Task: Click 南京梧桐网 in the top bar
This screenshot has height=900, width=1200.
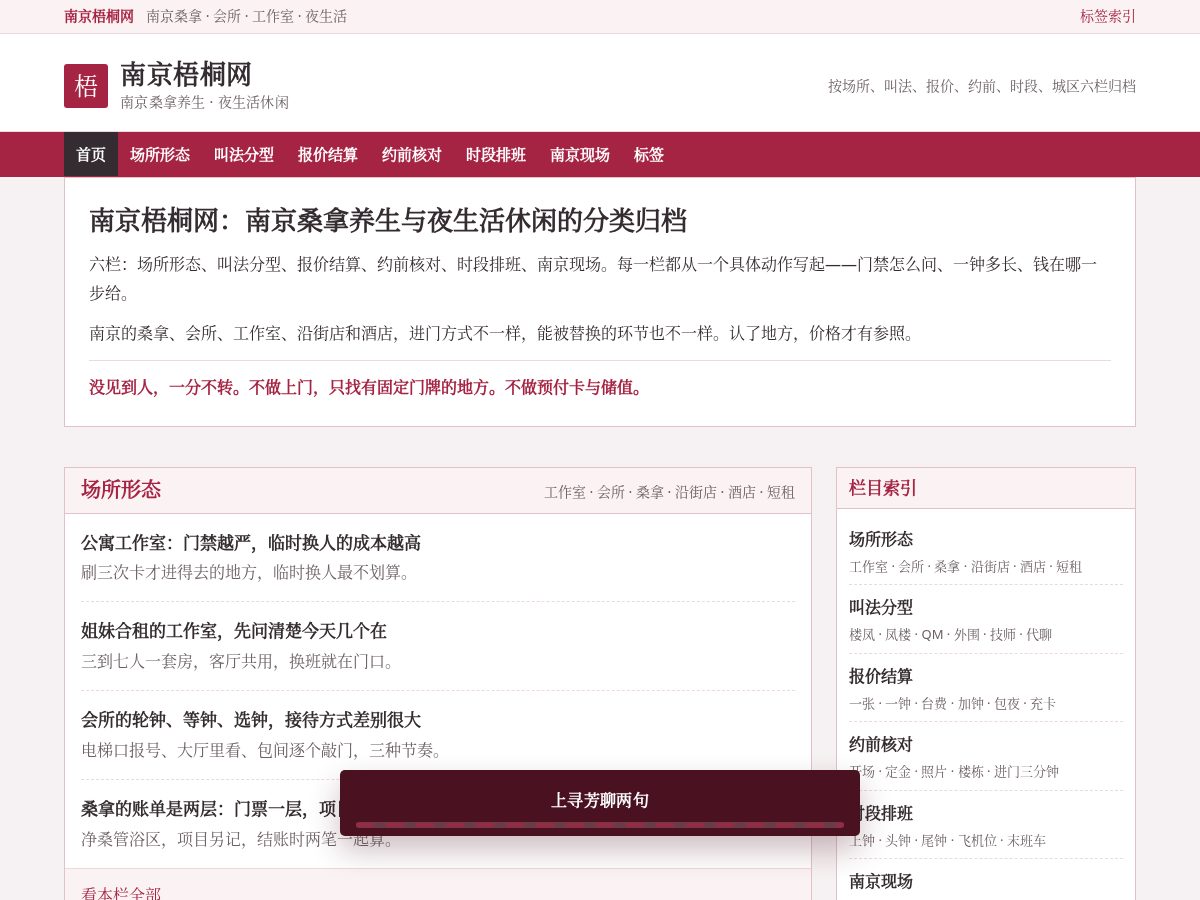Action: pos(99,16)
